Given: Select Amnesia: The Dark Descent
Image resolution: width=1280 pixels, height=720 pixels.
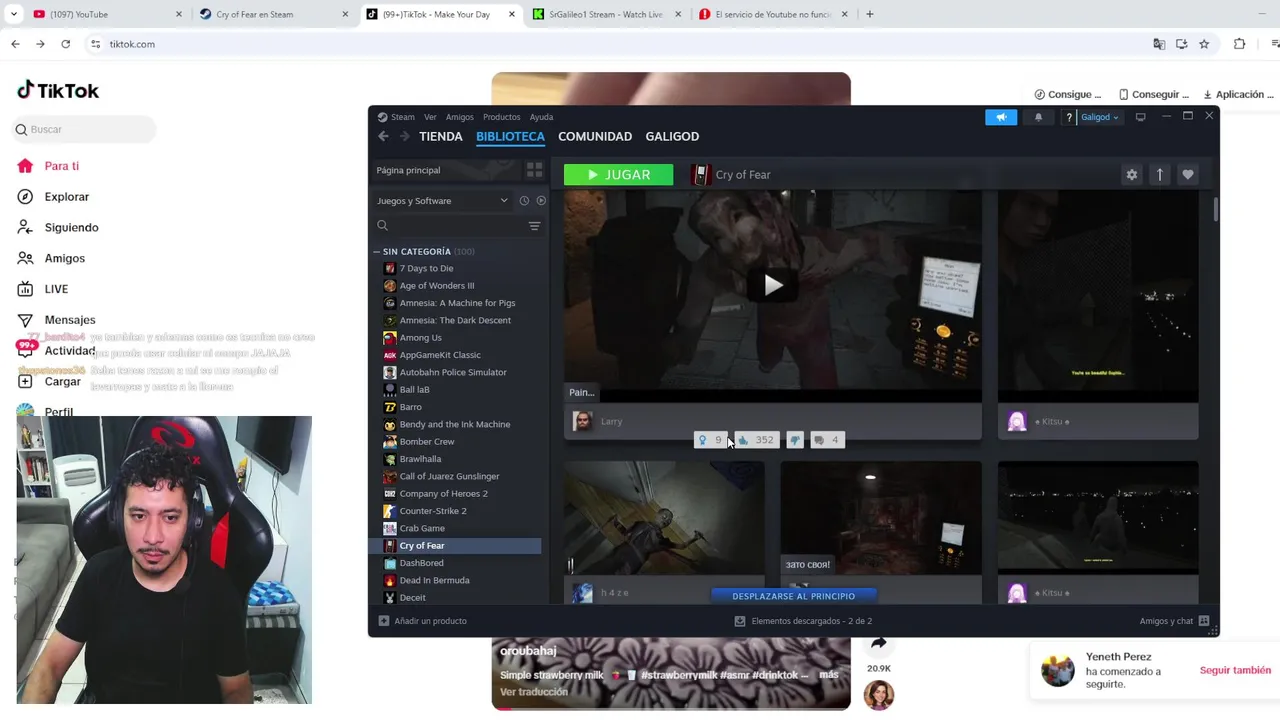Looking at the screenshot, I should tap(455, 320).
